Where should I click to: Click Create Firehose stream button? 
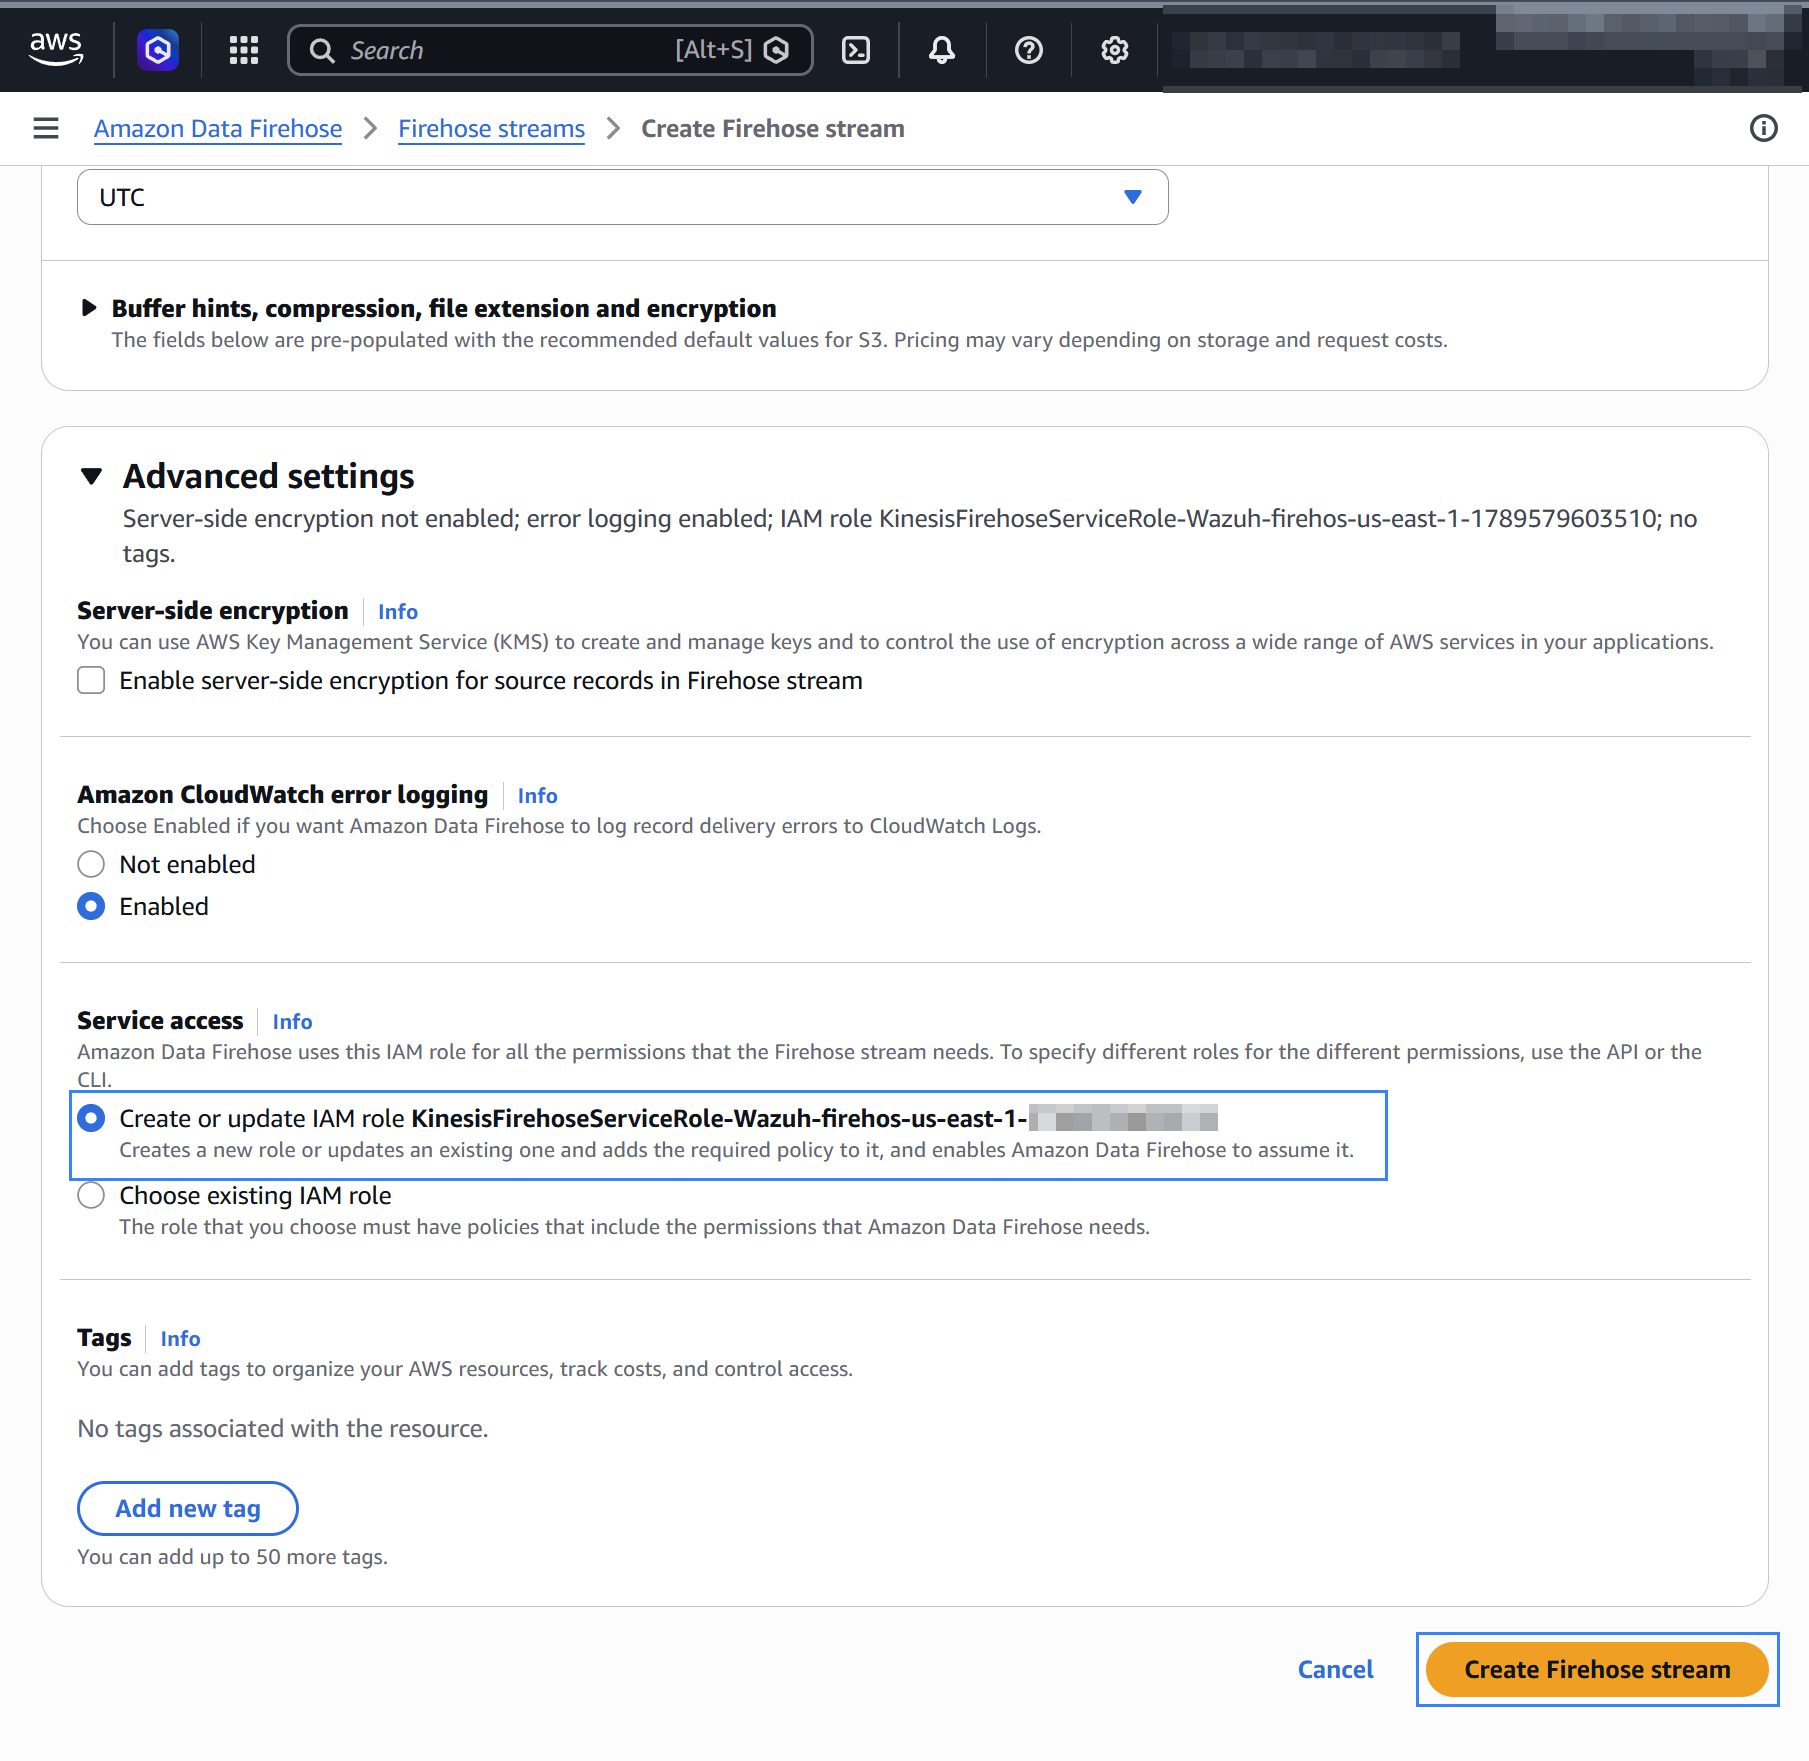point(1597,1669)
